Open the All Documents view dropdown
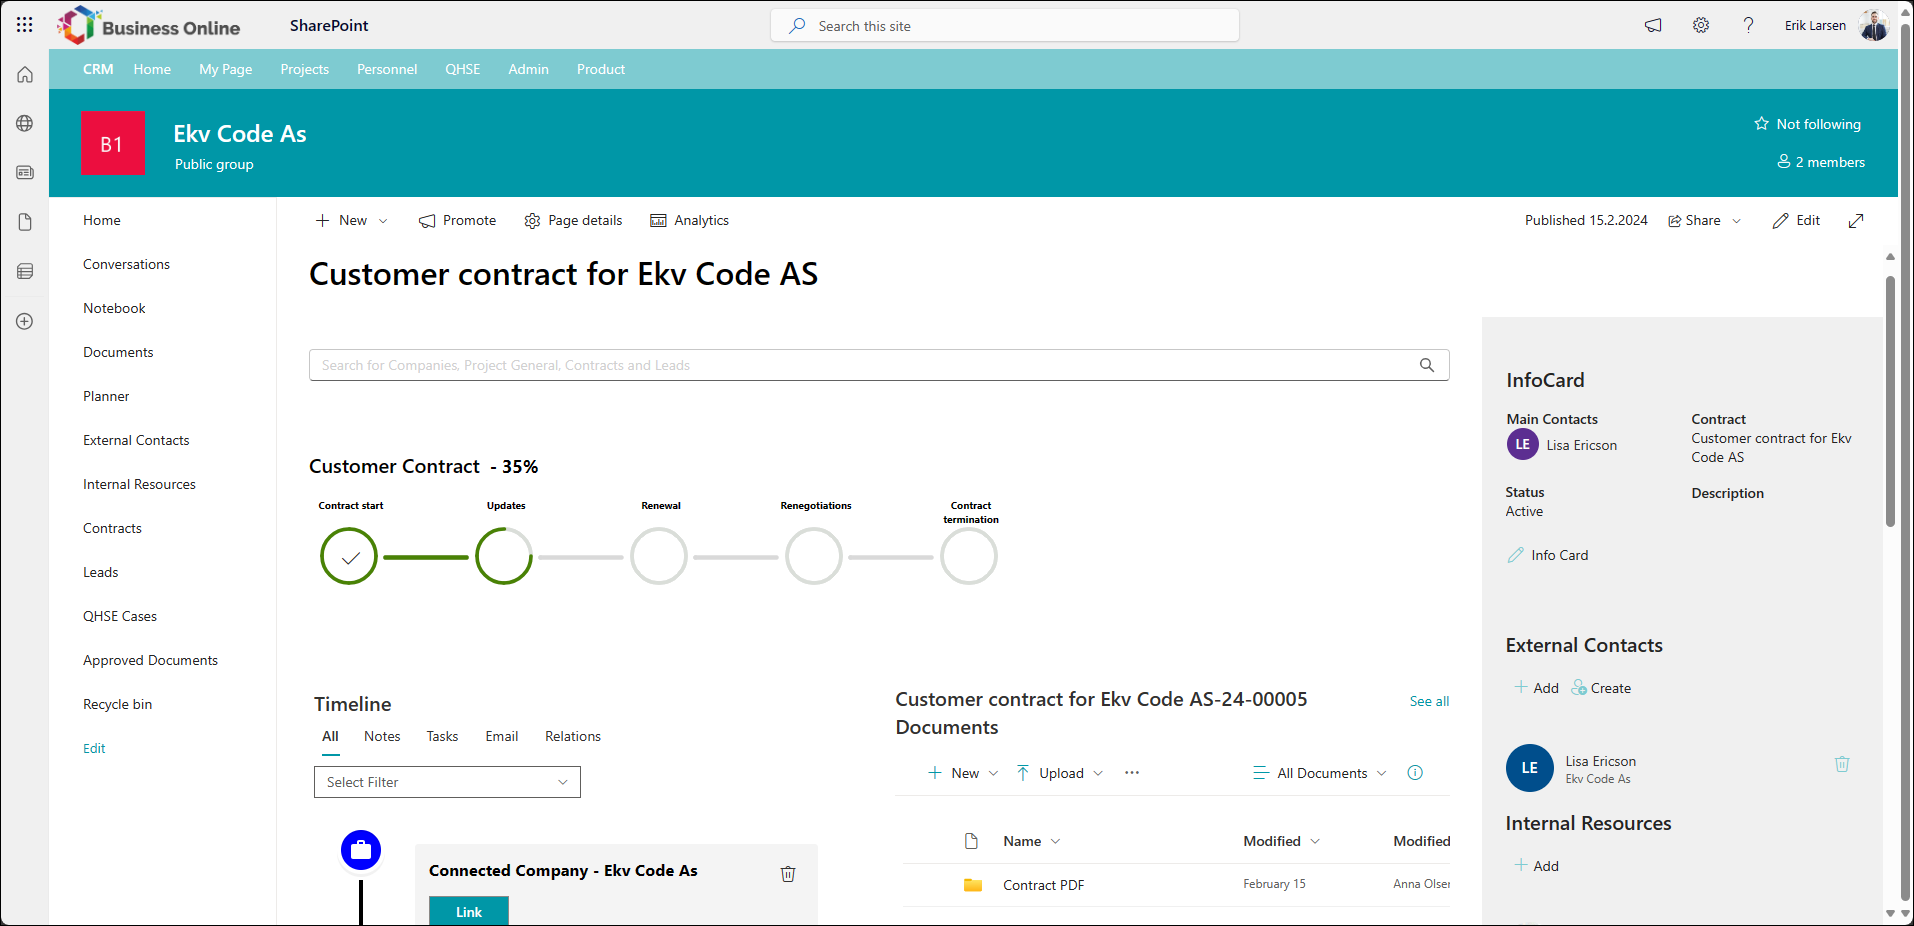The height and width of the screenshot is (926, 1914). (x=1320, y=773)
